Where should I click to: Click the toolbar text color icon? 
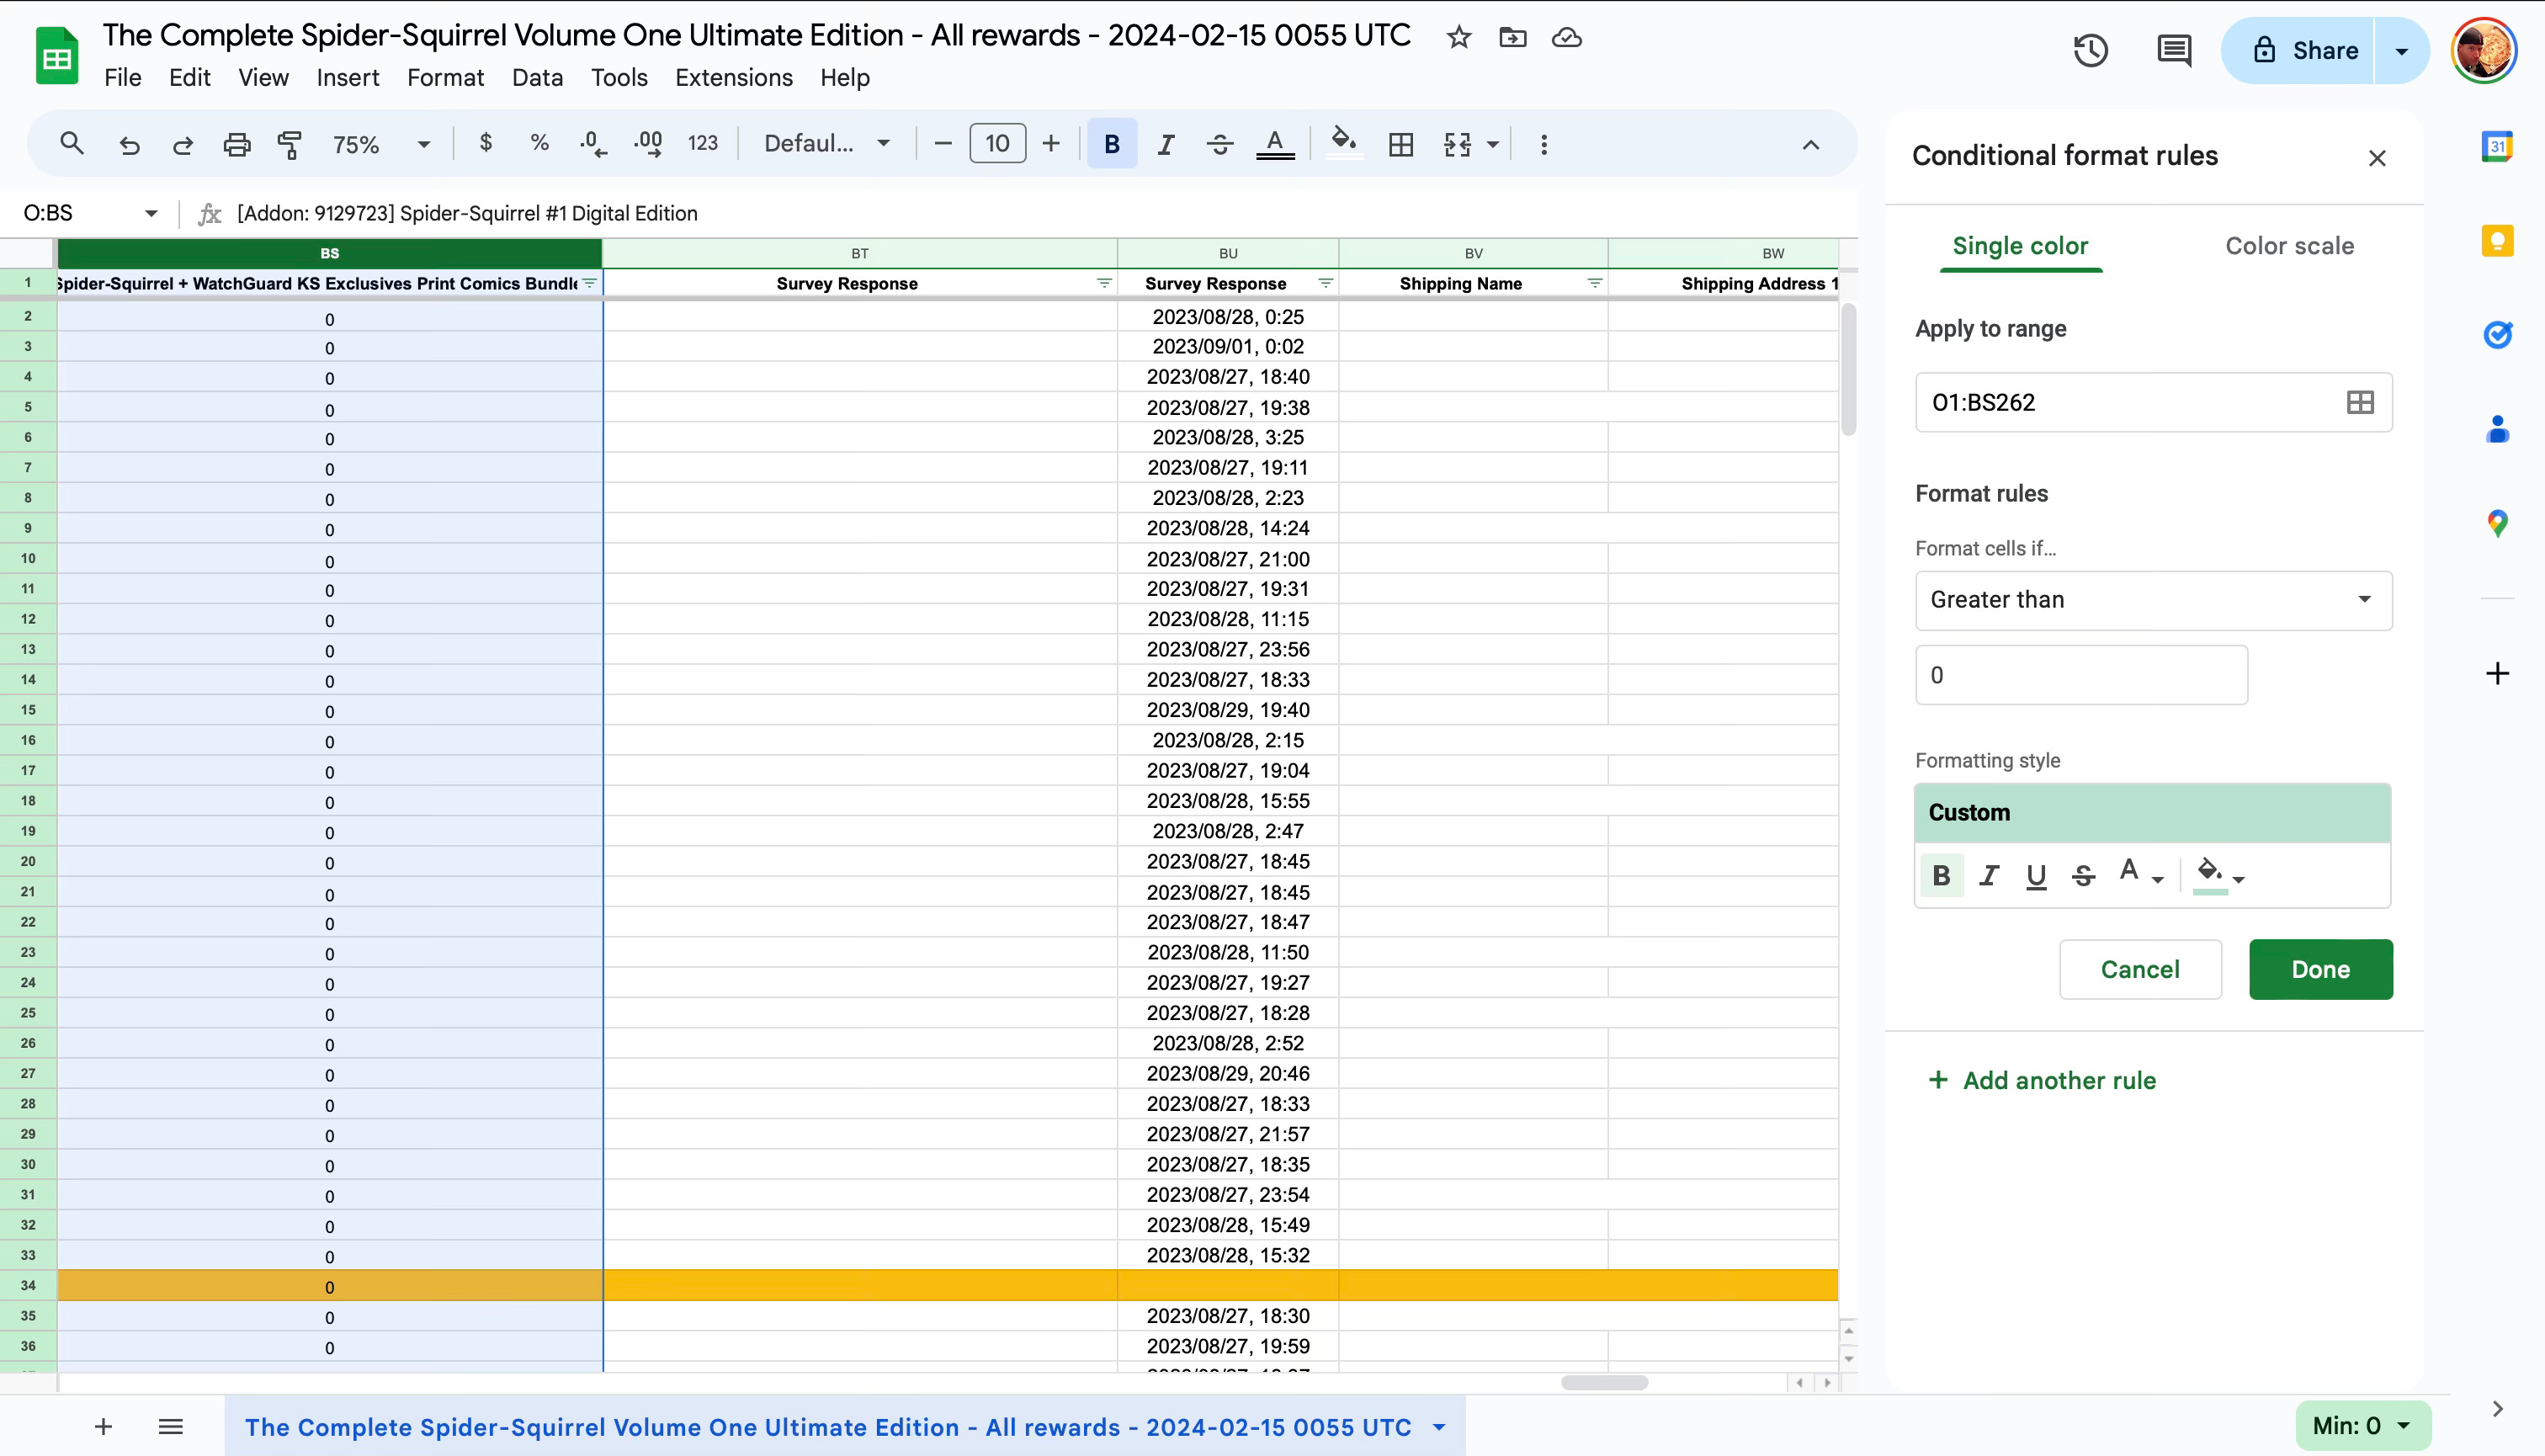point(1274,144)
